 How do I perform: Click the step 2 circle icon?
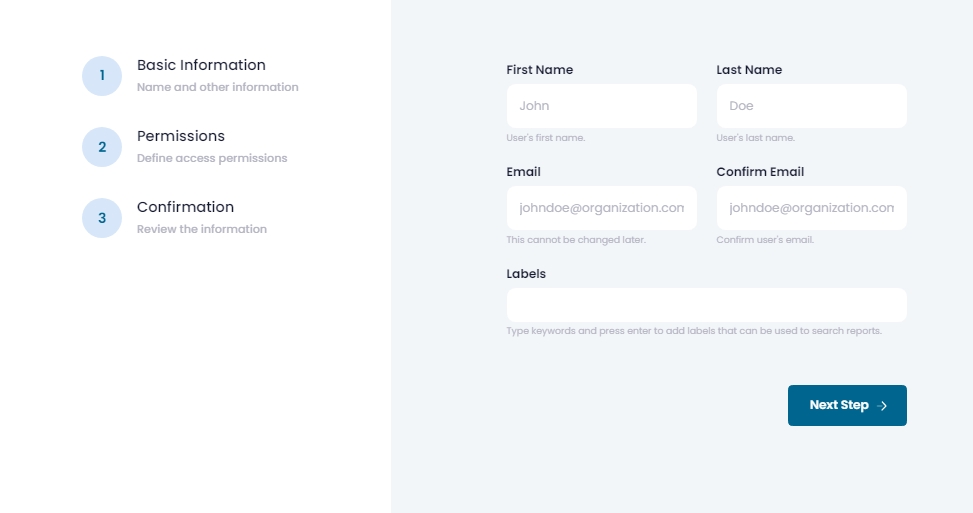[102, 147]
